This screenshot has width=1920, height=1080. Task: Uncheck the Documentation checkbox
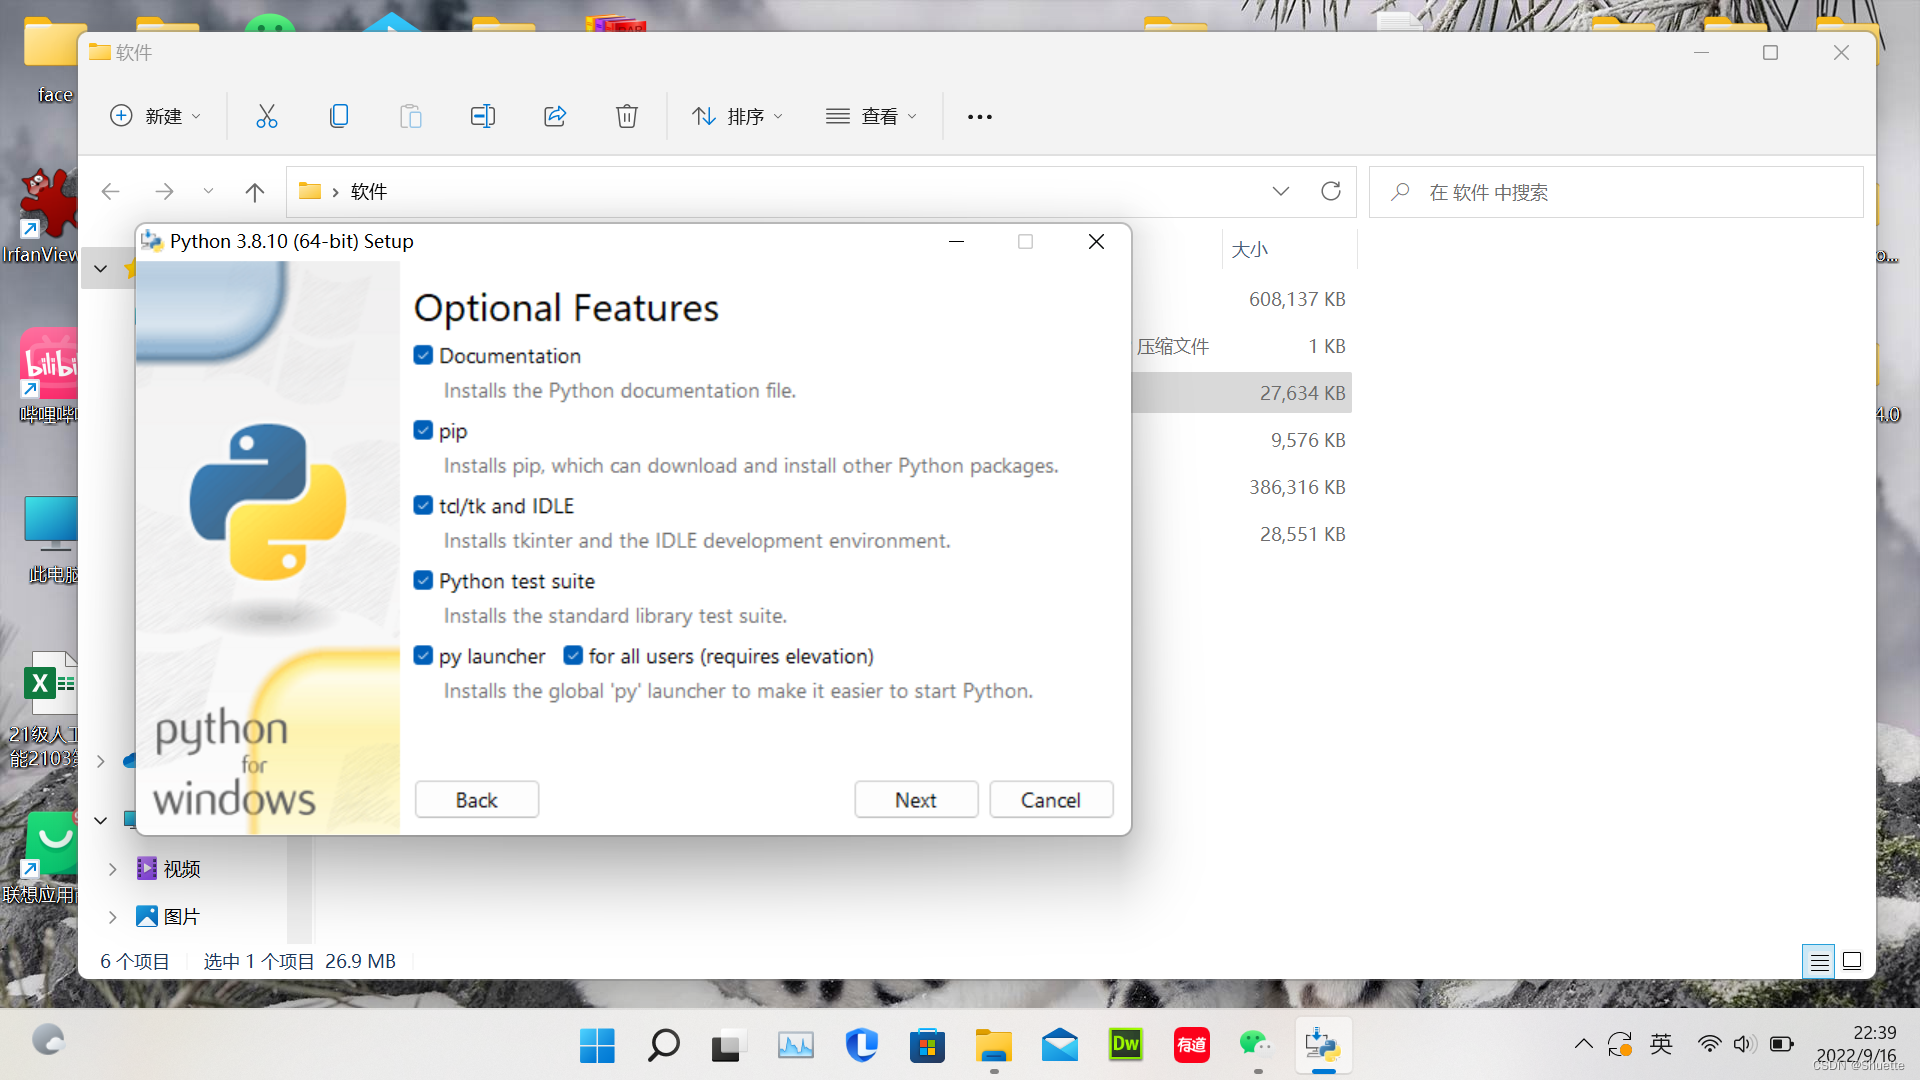423,356
